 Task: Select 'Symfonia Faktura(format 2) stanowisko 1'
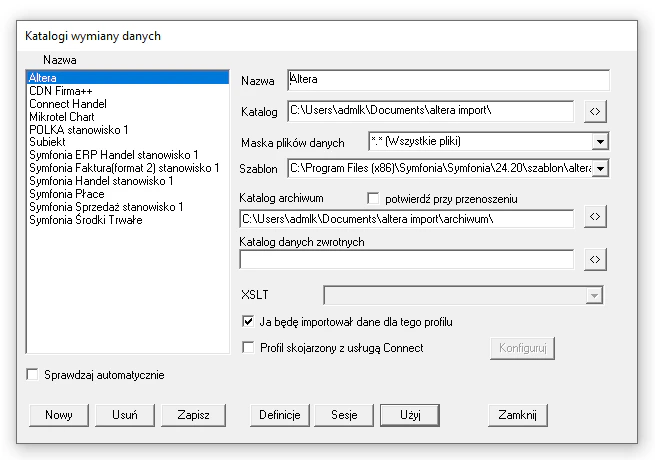128,168
